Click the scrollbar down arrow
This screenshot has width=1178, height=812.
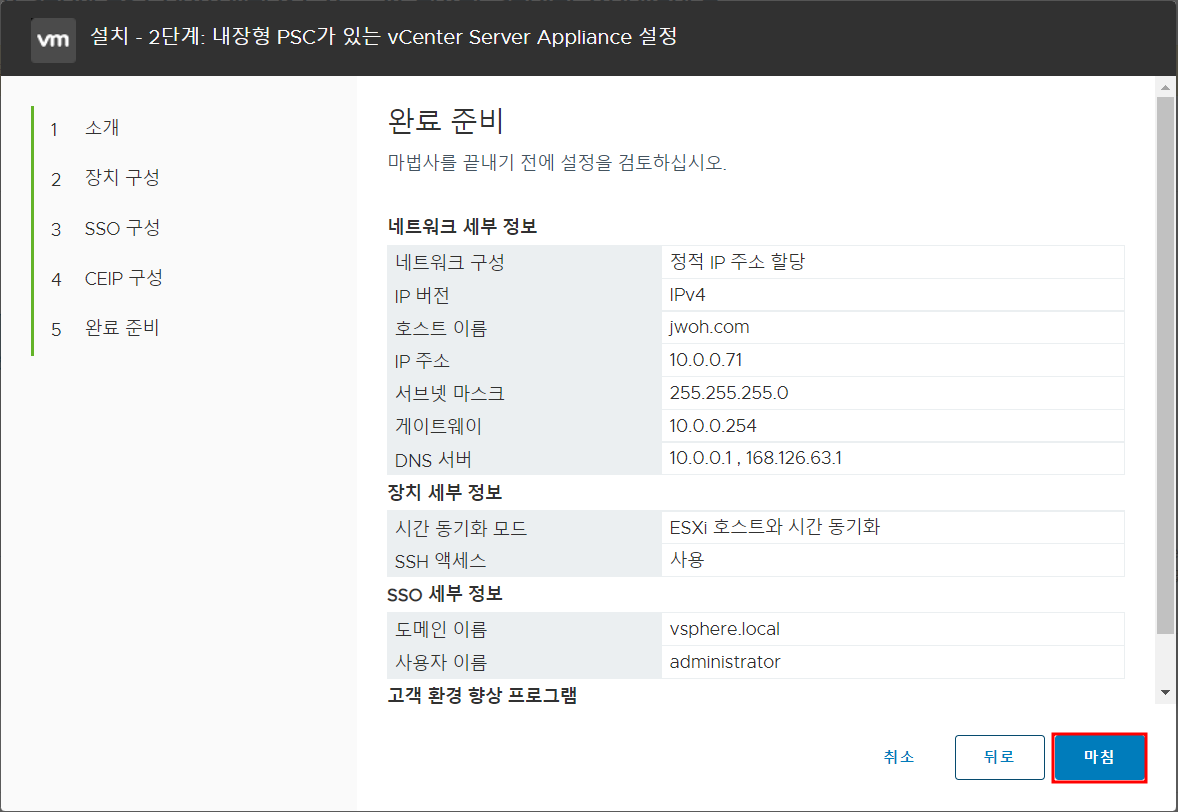1165,693
